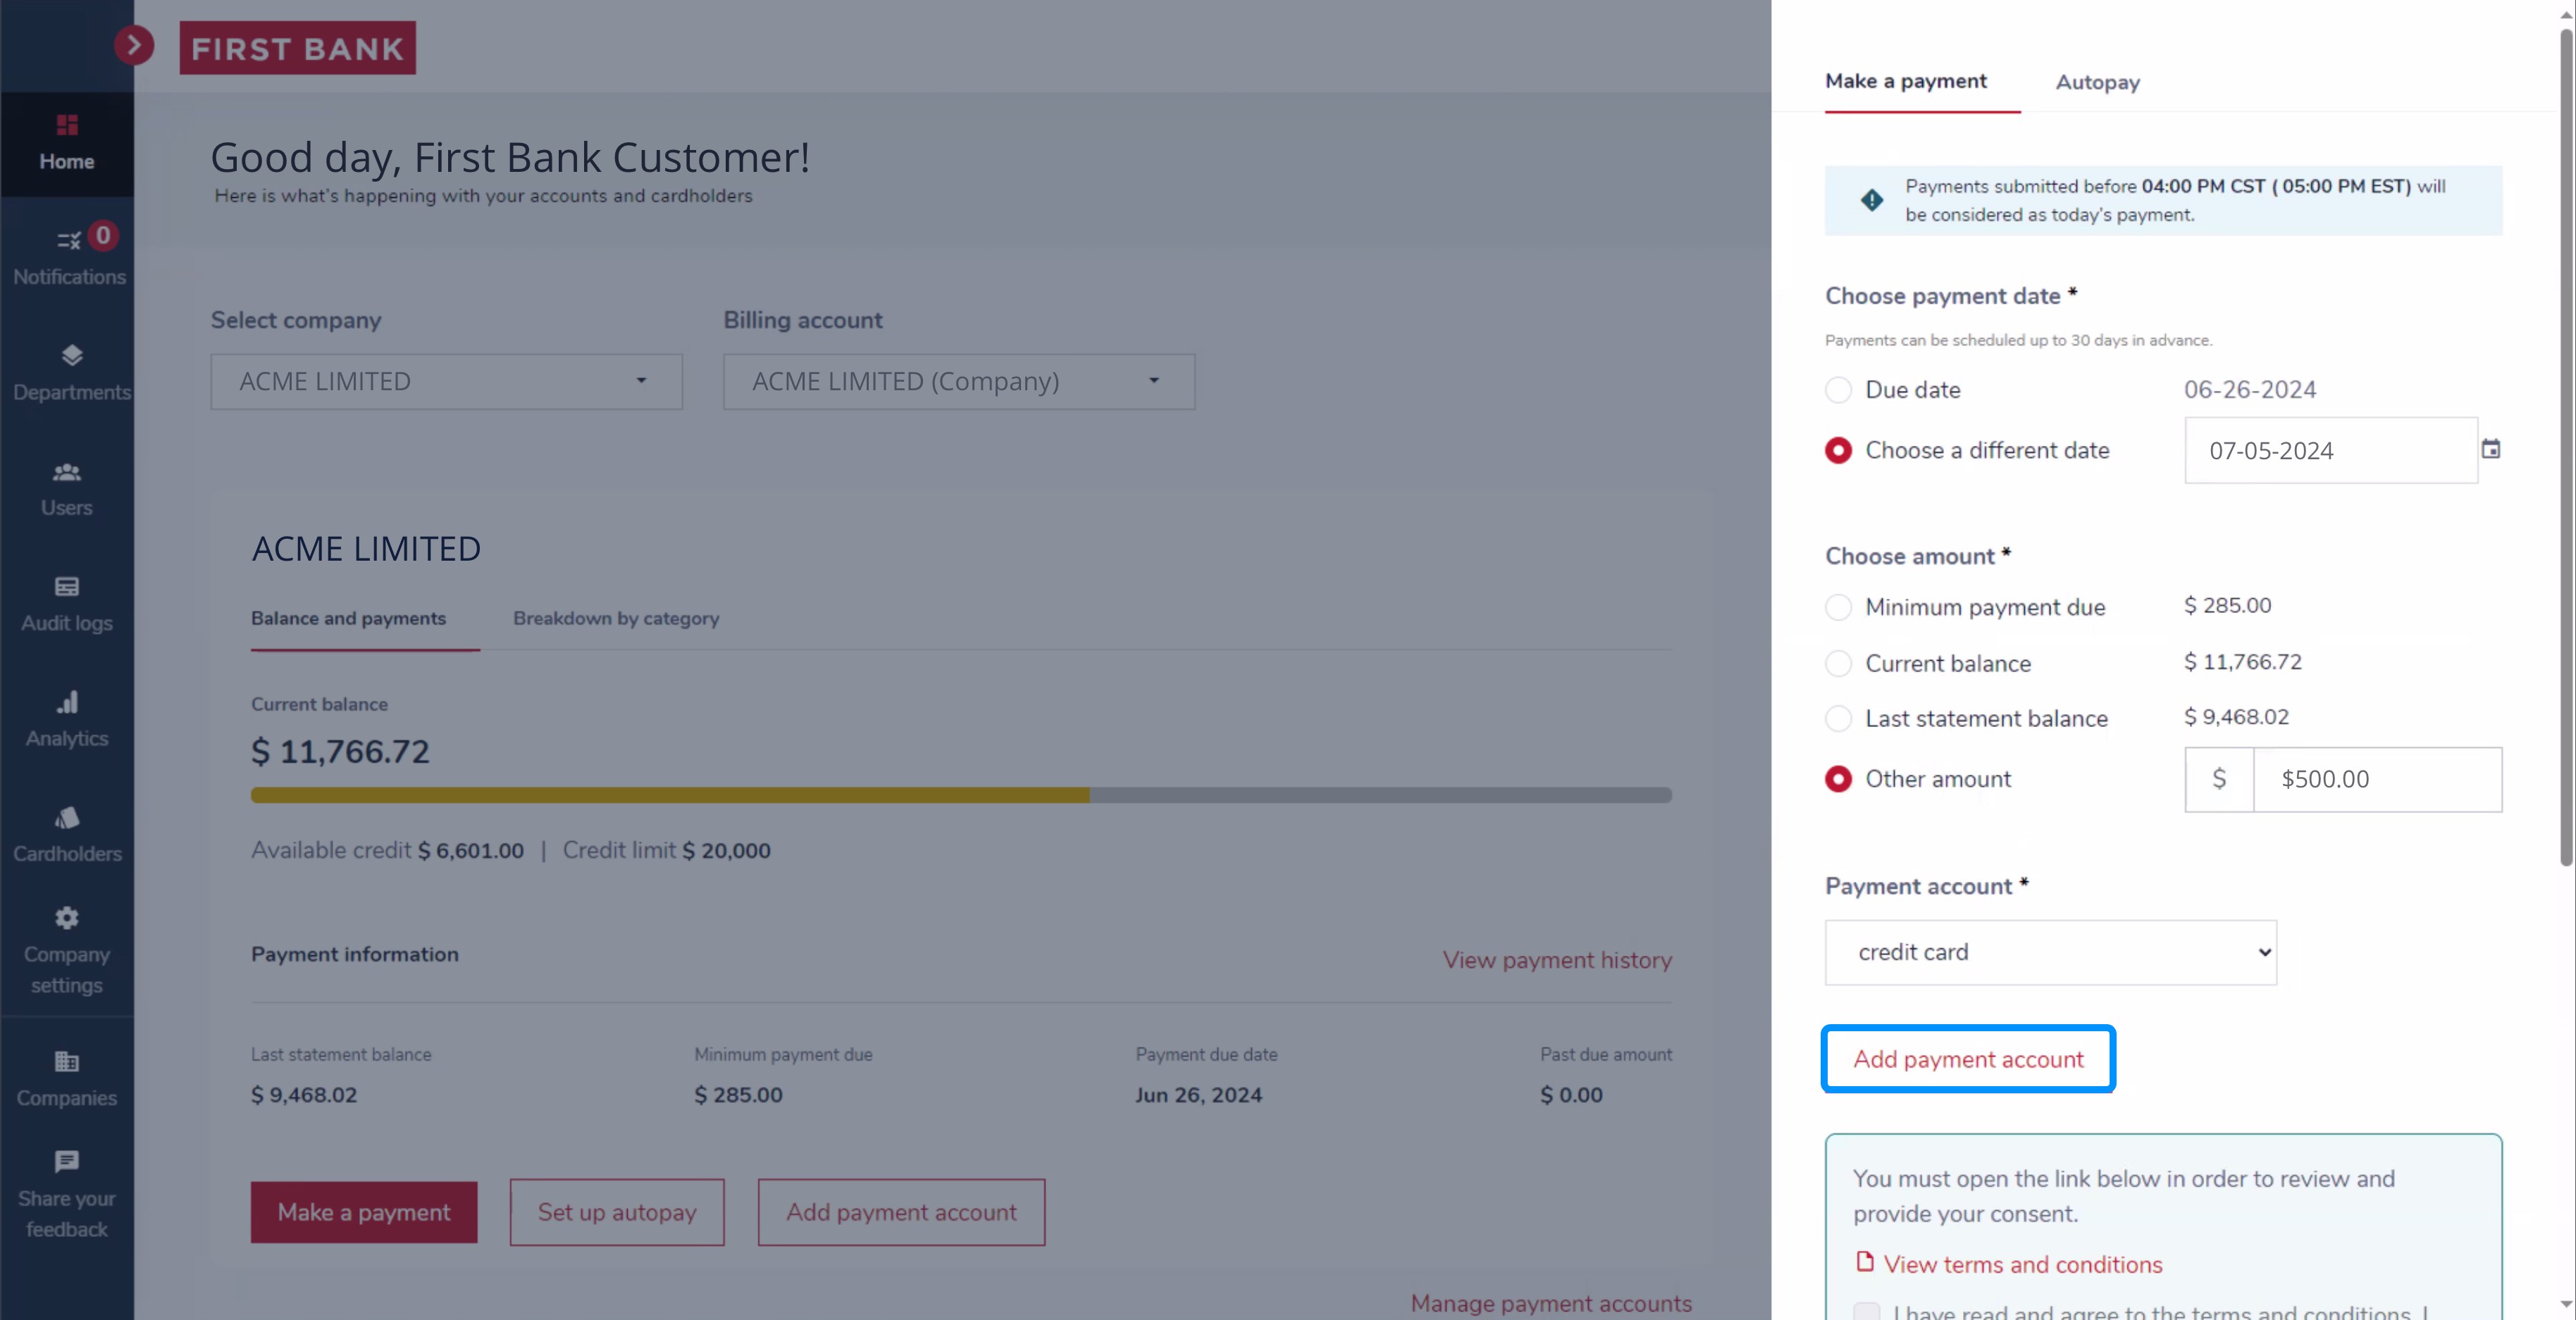
Task: Click Available credit $ 6,601.00 text
Action: [x=387, y=850]
